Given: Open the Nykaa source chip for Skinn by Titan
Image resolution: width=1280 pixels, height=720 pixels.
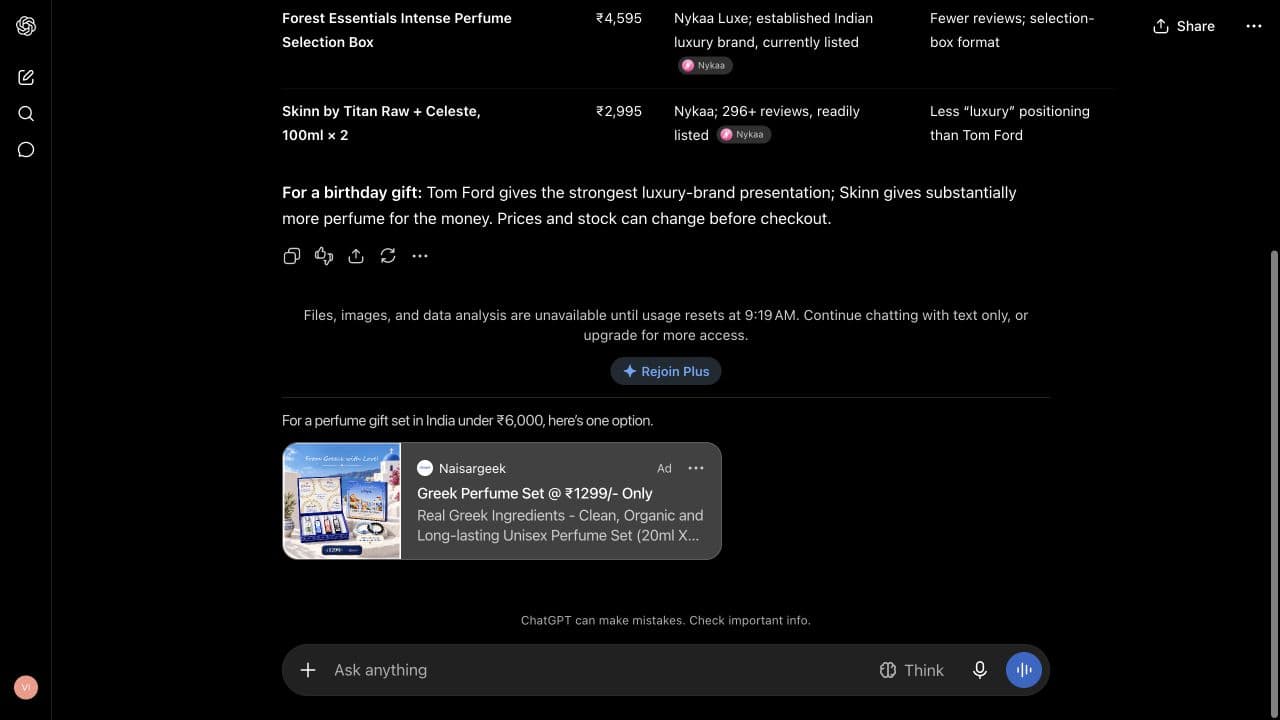Looking at the screenshot, I should pyautogui.click(x=744, y=134).
